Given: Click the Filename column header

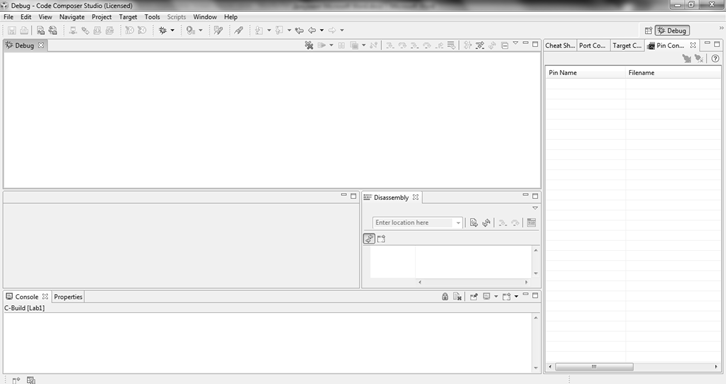Looking at the screenshot, I should tap(673, 73).
